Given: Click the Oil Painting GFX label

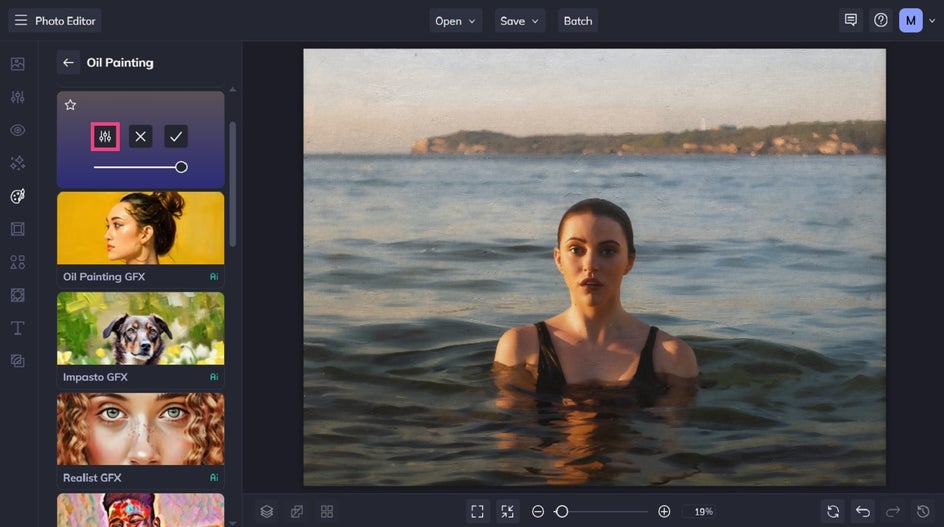Looking at the screenshot, I should coord(104,277).
